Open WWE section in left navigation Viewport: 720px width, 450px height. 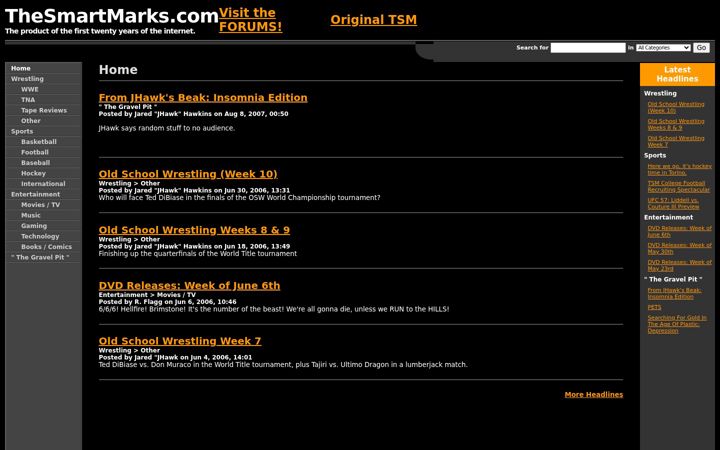pyautogui.click(x=30, y=89)
